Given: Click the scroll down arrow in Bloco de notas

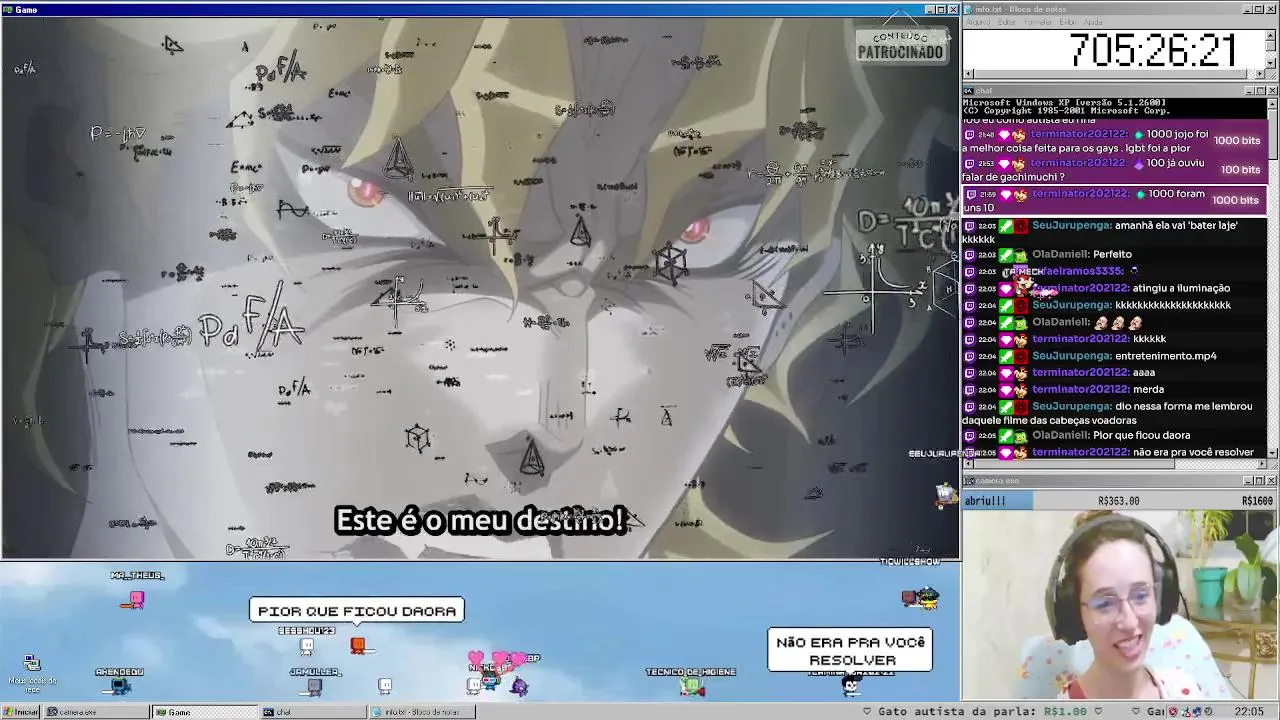Looking at the screenshot, I should click(1272, 64).
